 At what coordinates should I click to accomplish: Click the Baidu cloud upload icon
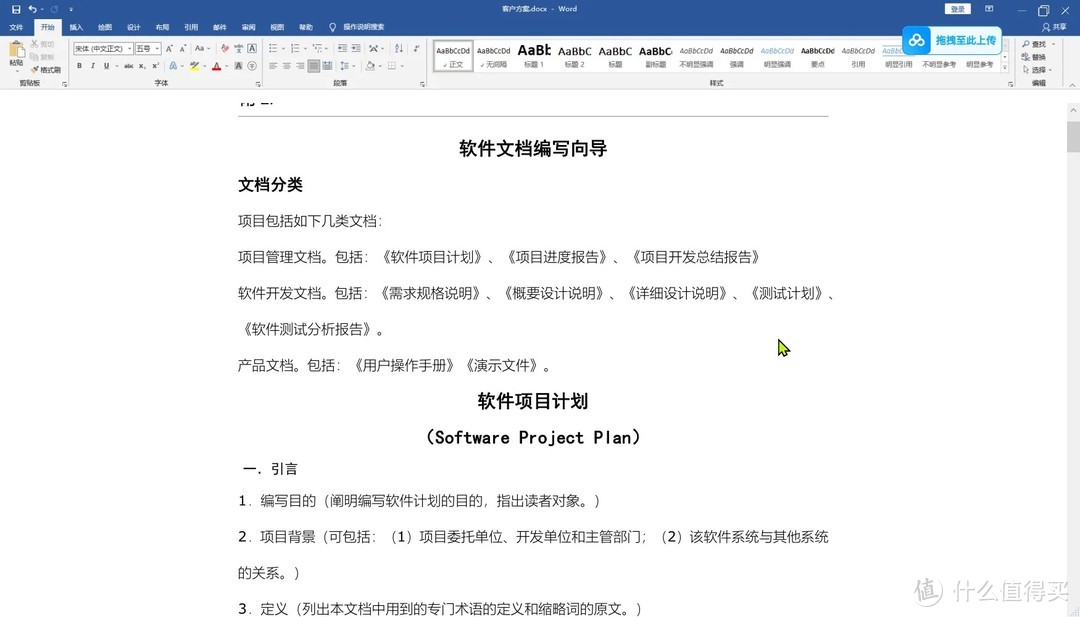pyautogui.click(x=916, y=41)
